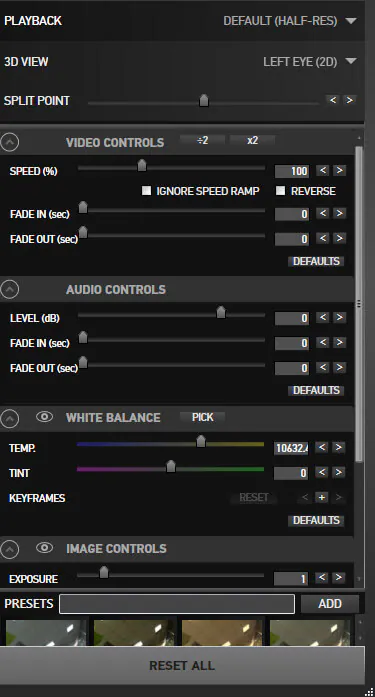Screen dimensions: 375x697
Task: Increase Speed with the right arrow
Action: tap(339, 170)
